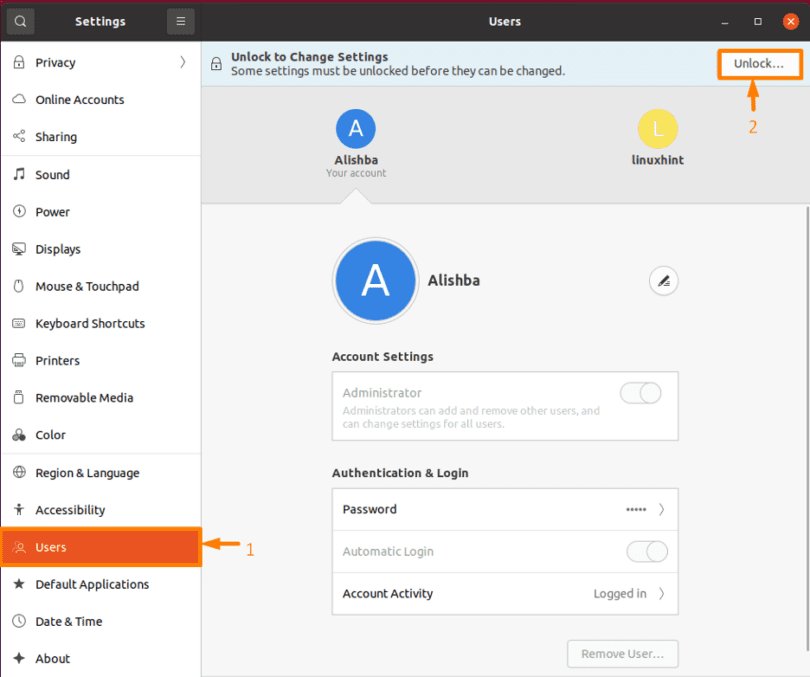This screenshot has width=810, height=677.
Task: Select the Alishba avatar thumbnail
Action: pos(356,128)
